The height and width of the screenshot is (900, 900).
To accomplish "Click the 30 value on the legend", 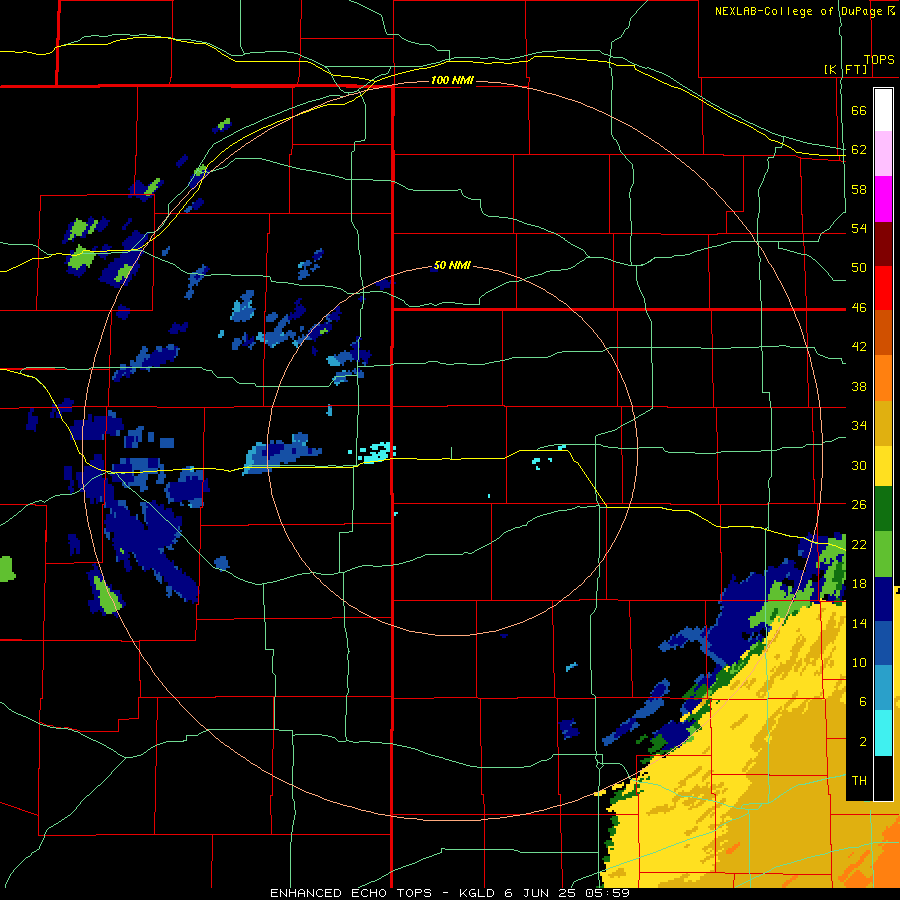I will (859, 465).
